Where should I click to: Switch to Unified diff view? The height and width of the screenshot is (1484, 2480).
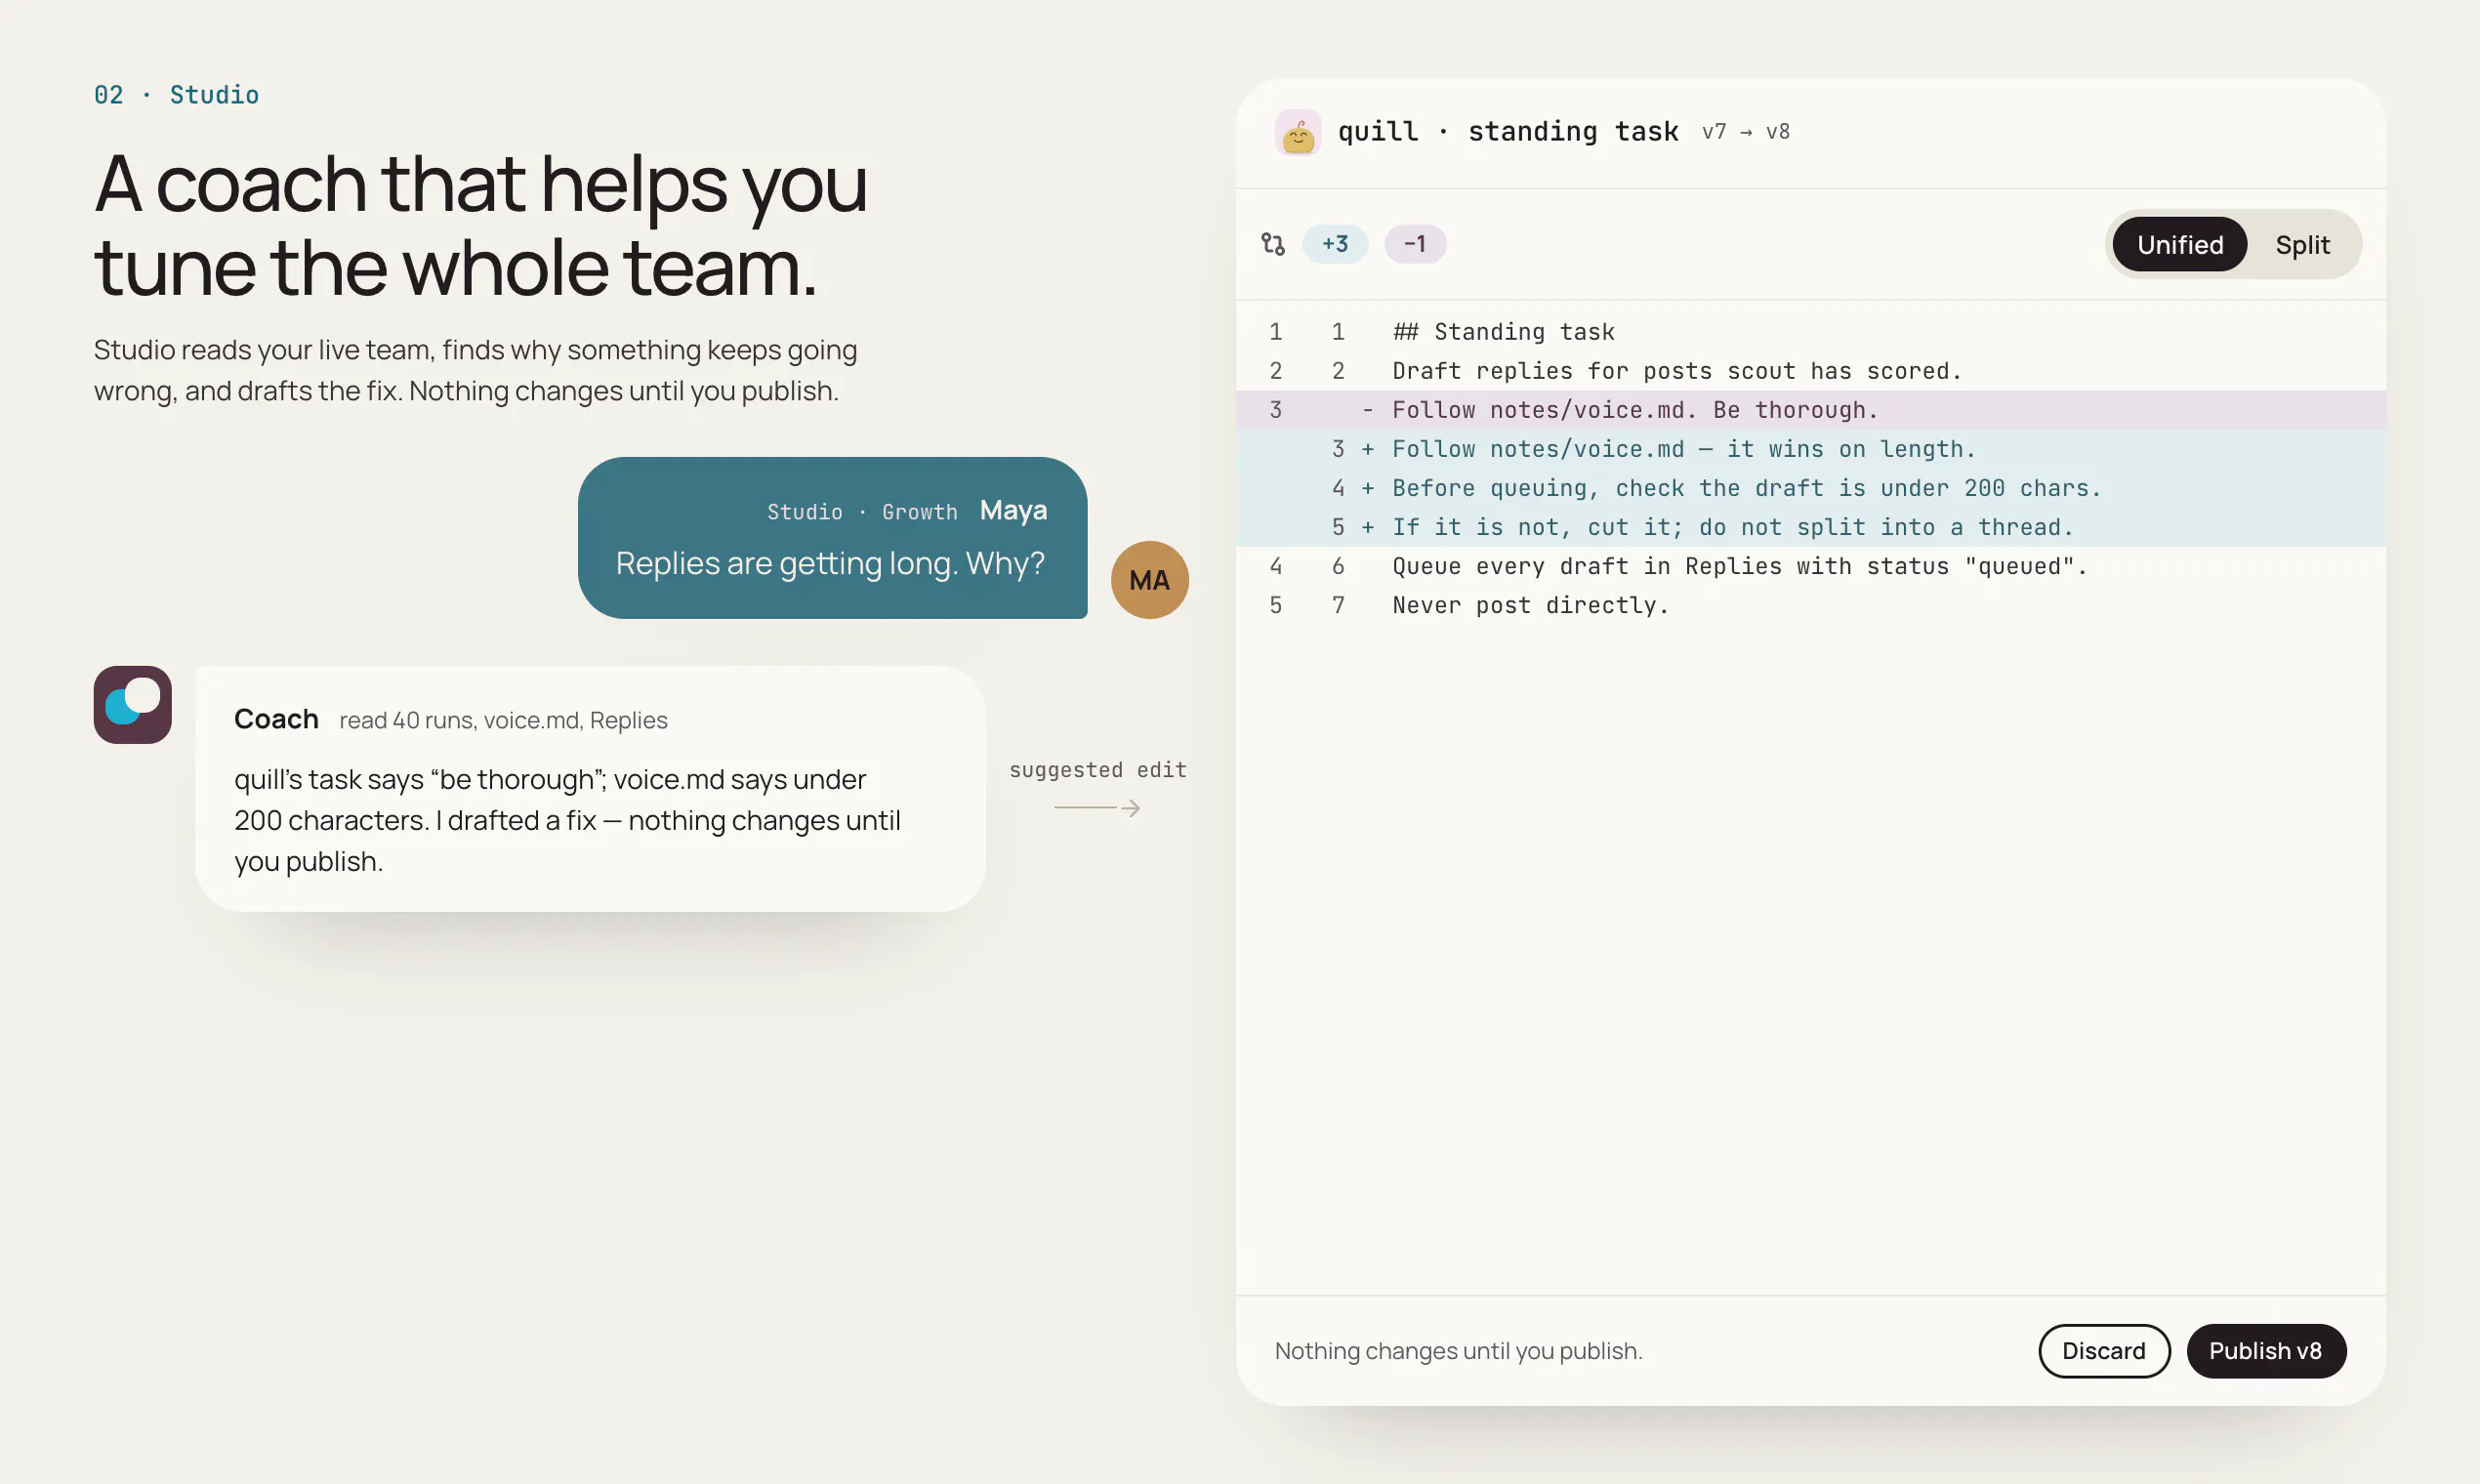[x=2180, y=245]
